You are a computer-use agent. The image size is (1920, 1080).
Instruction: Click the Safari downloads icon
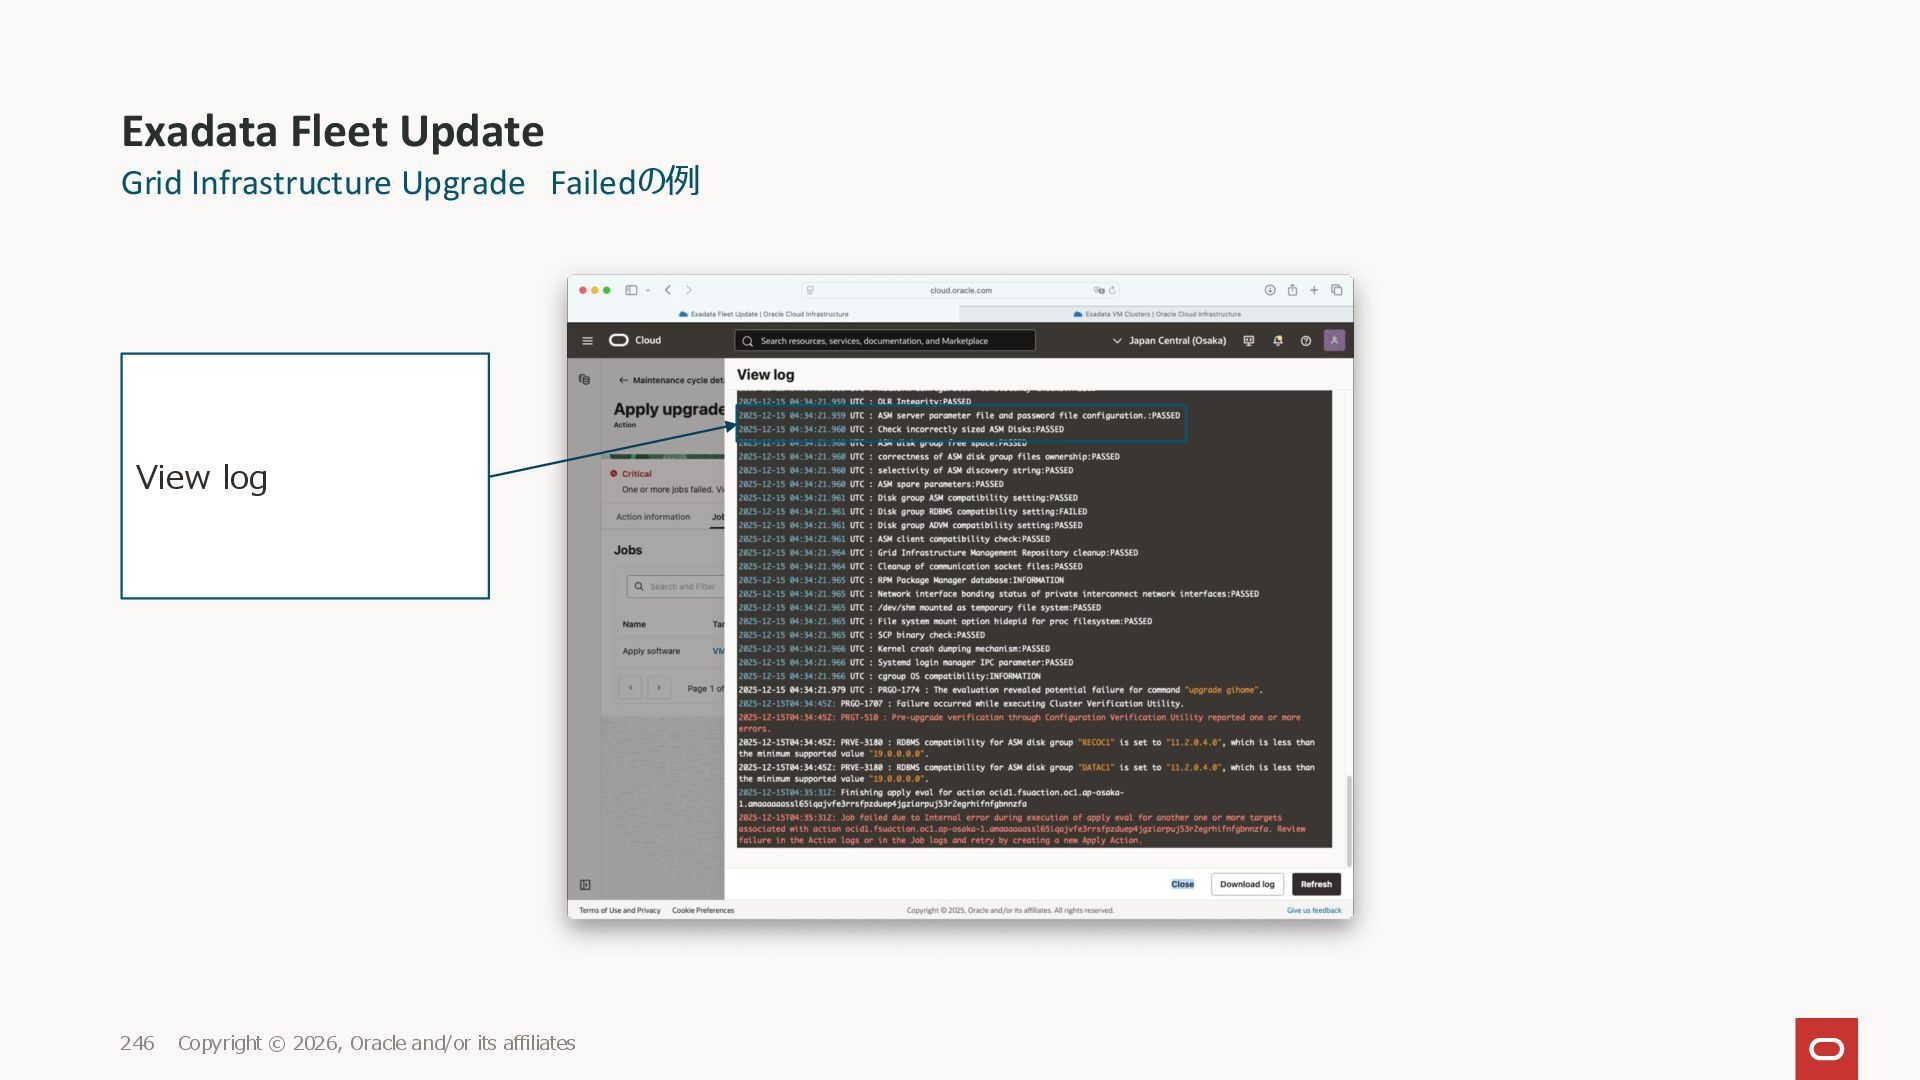click(x=1269, y=290)
